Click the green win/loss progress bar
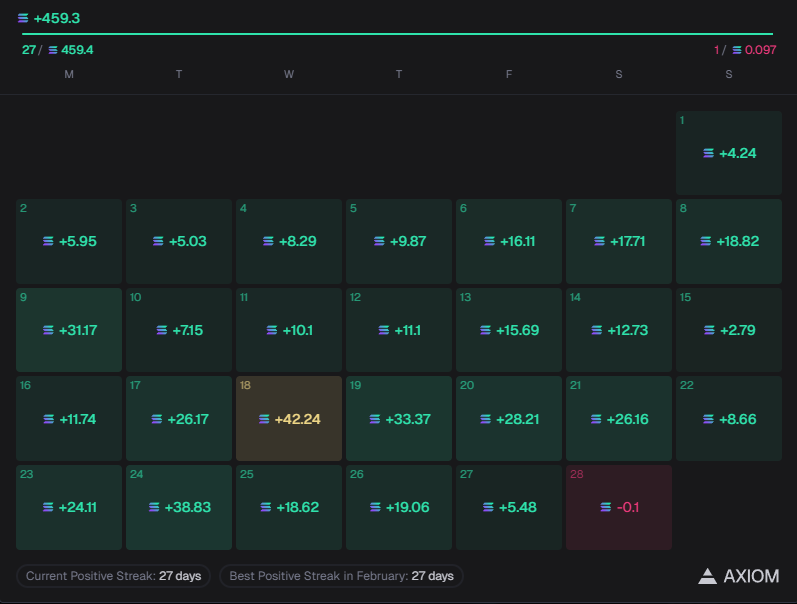This screenshot has width=797, height=604. pyautogui.click(x=397, y=34)
